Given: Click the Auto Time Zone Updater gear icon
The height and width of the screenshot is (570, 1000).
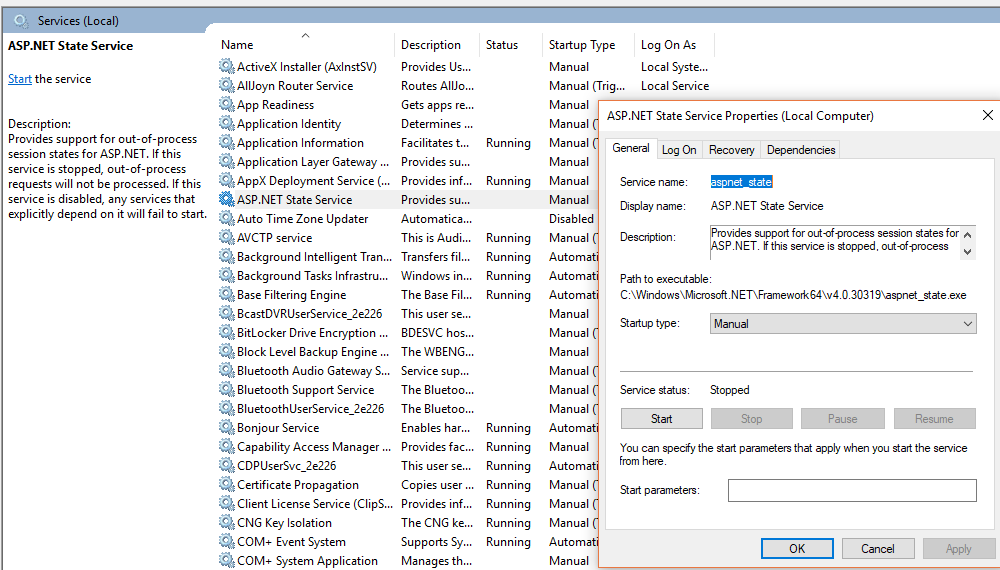Looking at the screenshot, I should coord(226,218).
